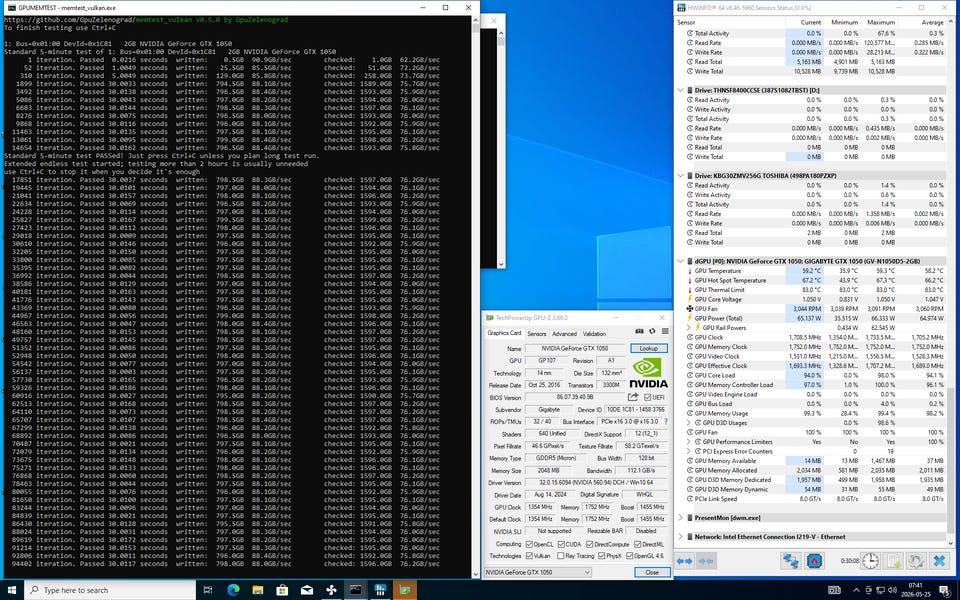The height and width of the screenshot is (600, 960).
Task: Click the taskbar date and time
Action: [916, 590]
